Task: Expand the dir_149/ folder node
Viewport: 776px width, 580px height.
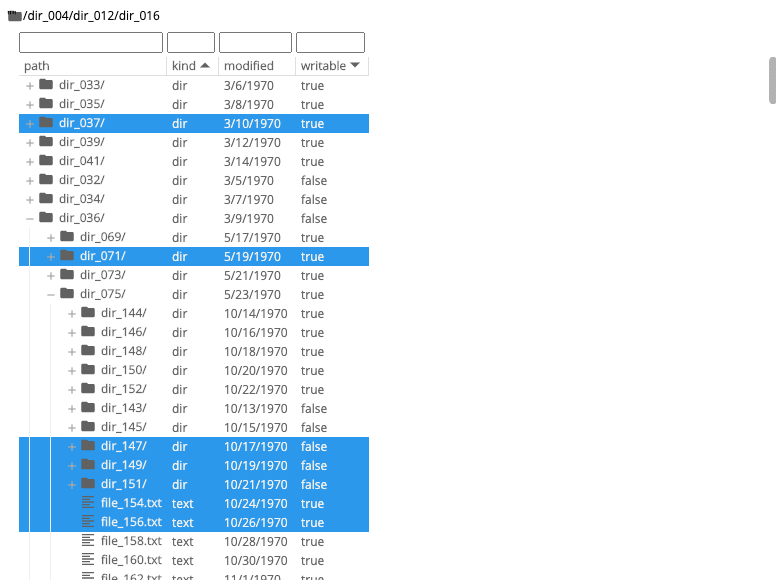Action: pos(72,466)
